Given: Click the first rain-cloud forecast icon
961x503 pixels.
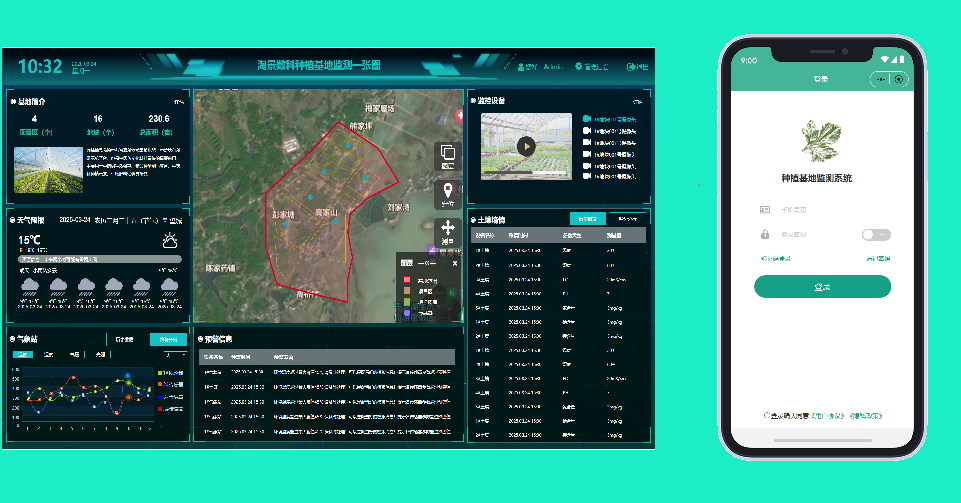Looking at the screenshot, I should pyautogui.click(x=30, y=286).
